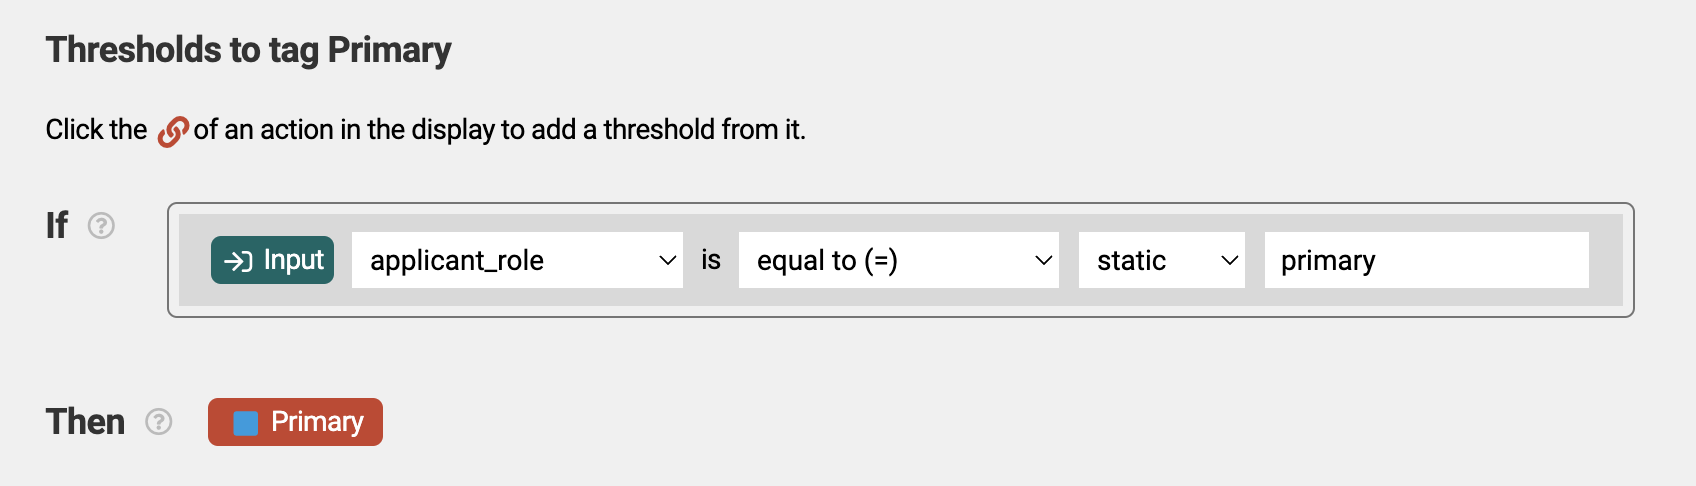
Task: Click the red chain link icon
Action: click(x=172, y=131)
